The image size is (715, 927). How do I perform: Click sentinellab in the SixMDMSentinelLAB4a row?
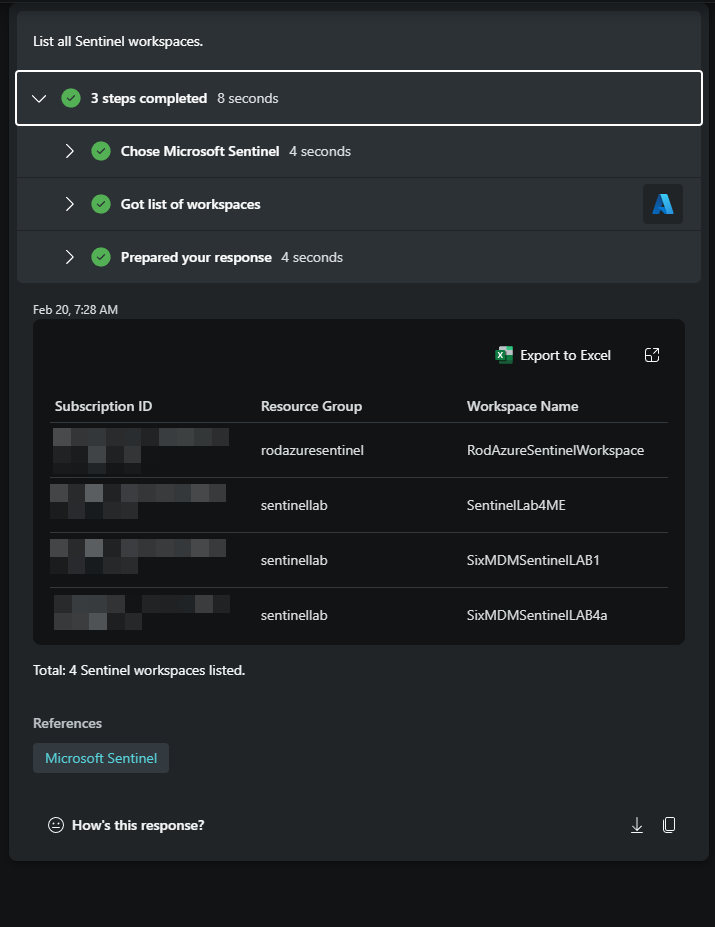click(294, 615)
